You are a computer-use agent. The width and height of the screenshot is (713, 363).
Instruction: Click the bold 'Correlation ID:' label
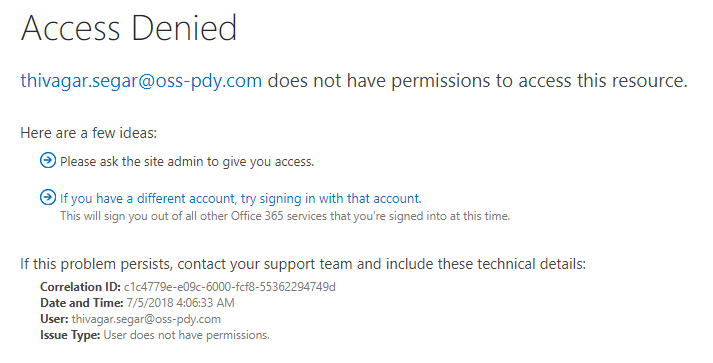pos(80,287)
